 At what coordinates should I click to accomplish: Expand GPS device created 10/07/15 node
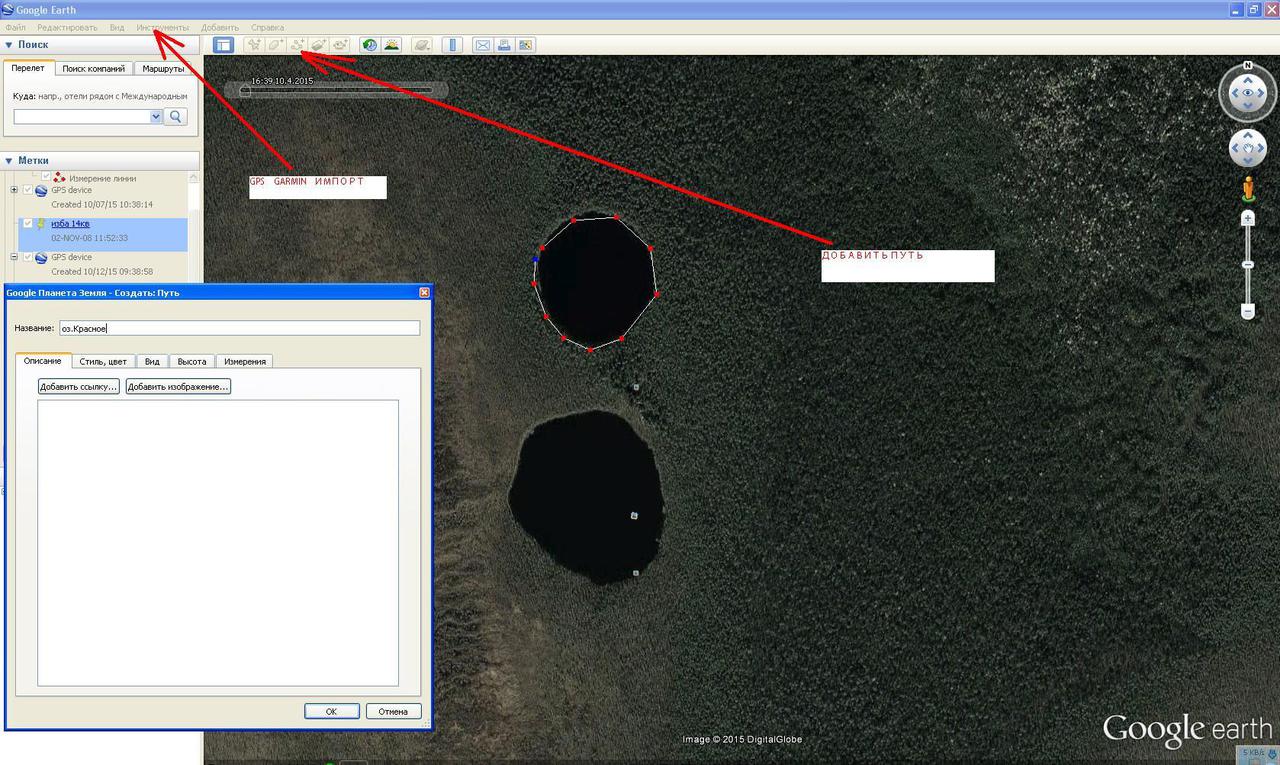(14, 190)
